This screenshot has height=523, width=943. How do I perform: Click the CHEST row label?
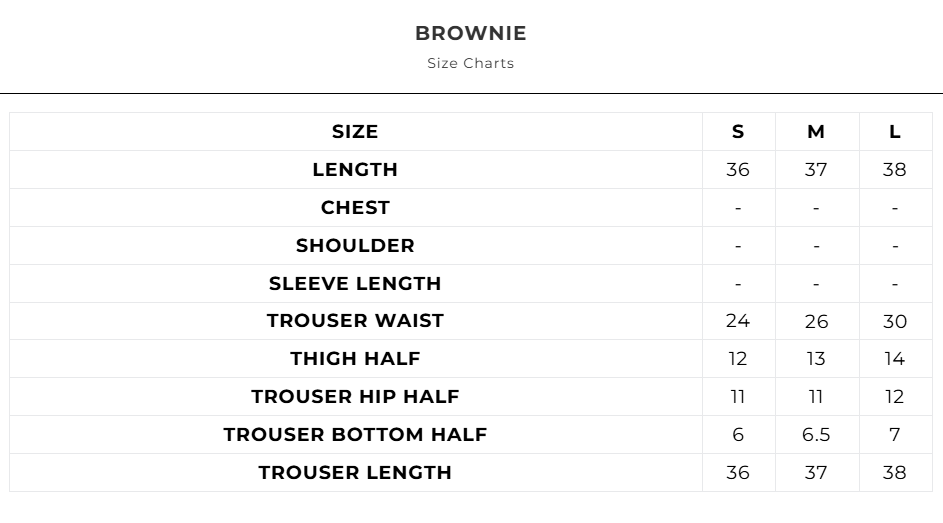355,208
